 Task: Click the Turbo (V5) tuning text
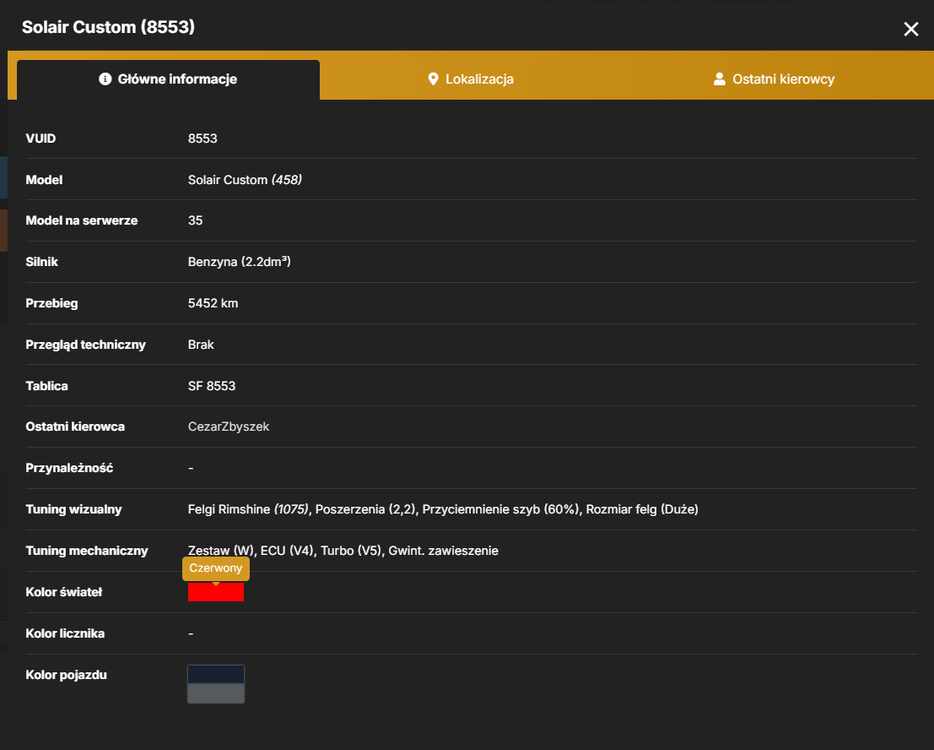pyautogui.click(x=351, y=551)
